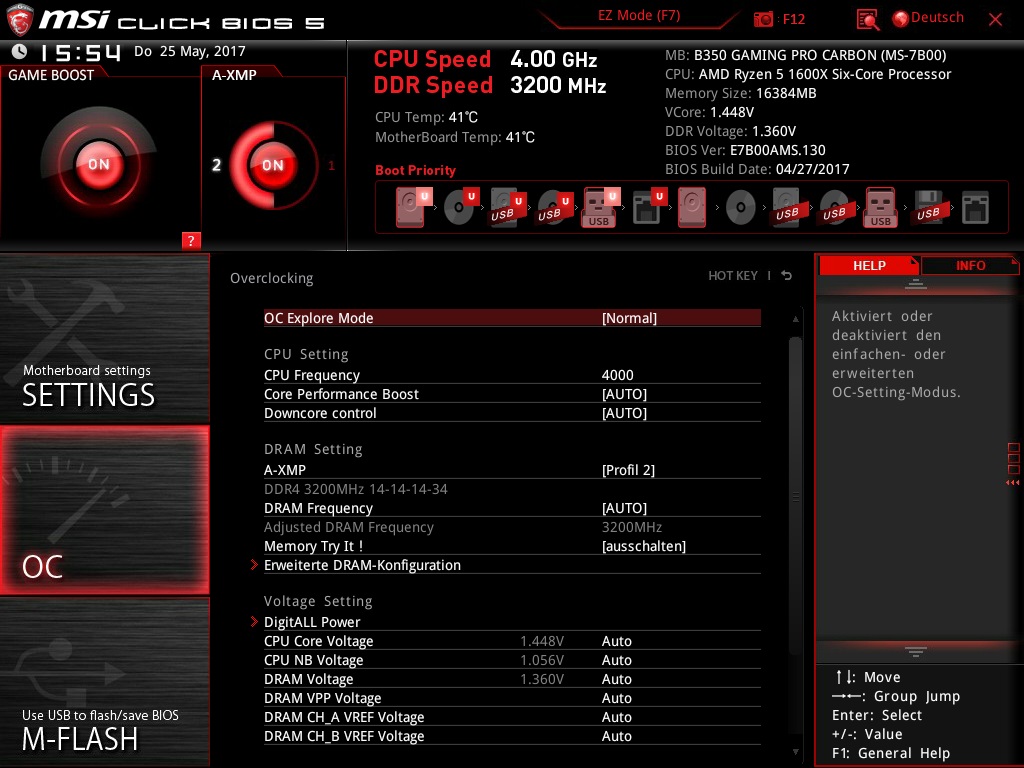Viewport: 1024px width, 768px height.
Task: Click the clock icon beside the time
Action: [x=20, y=52]
